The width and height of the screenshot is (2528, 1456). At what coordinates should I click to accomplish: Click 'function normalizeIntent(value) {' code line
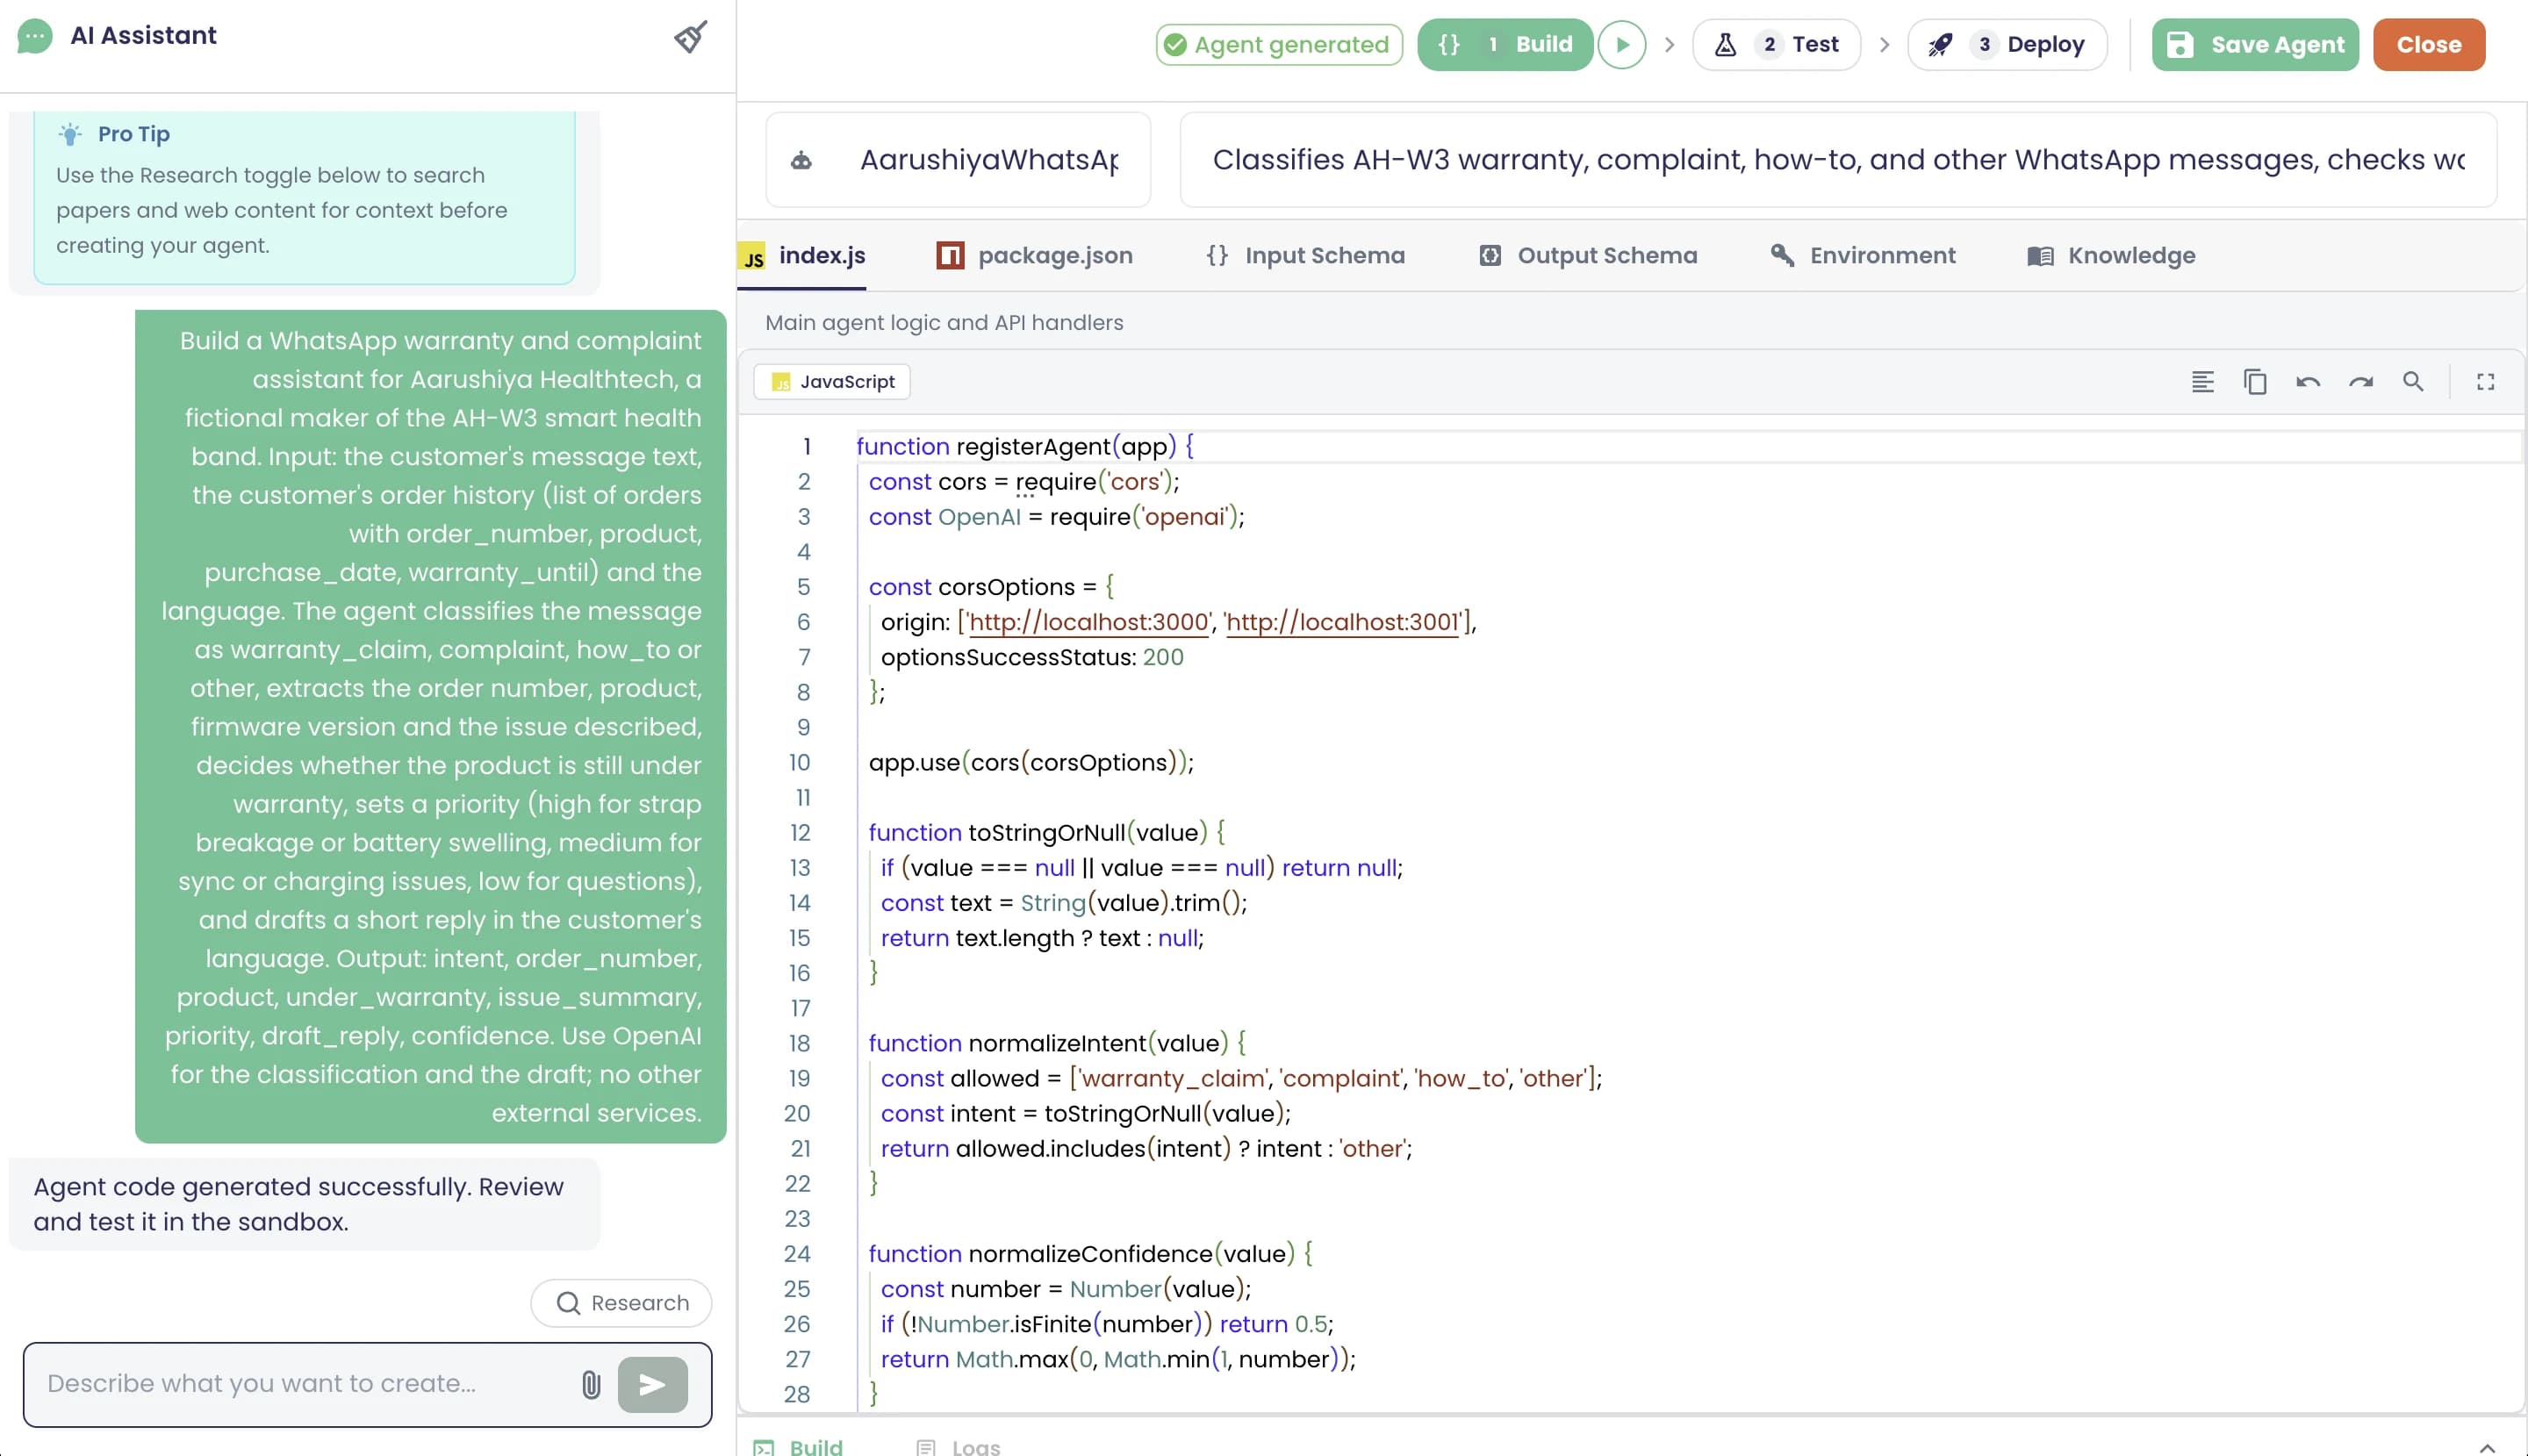[1057, 1043]
